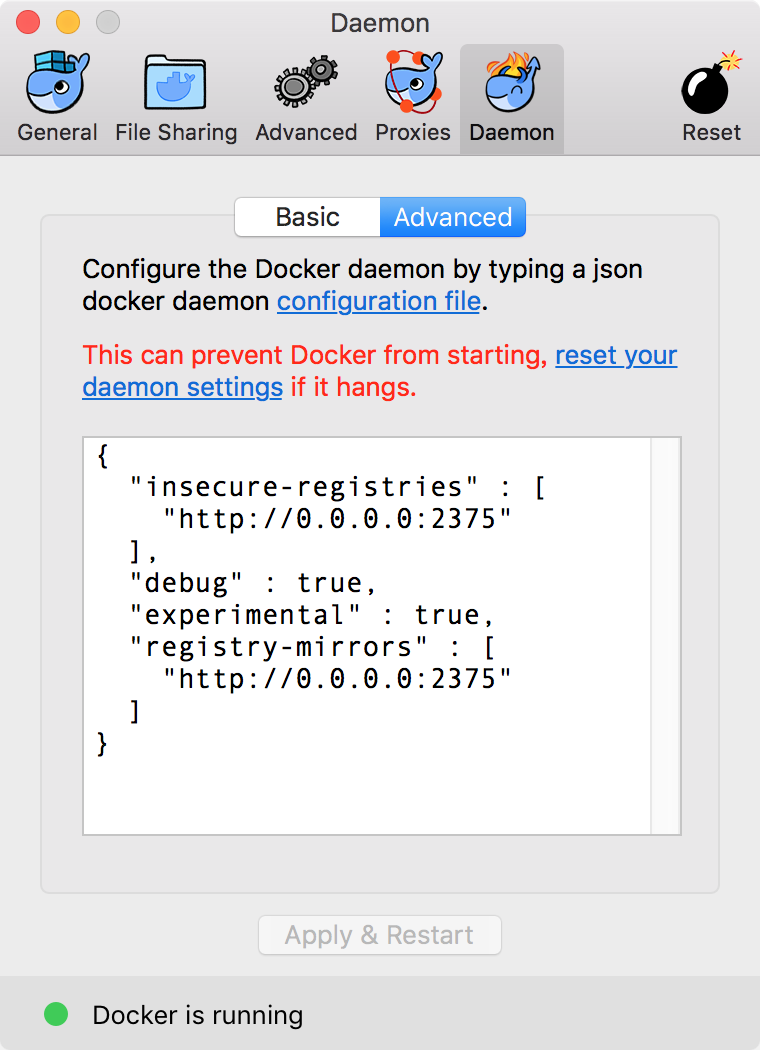Click the URL under registry-mirrors
The width and height of the screenshot is (760, 1050).
pos(337,679)
